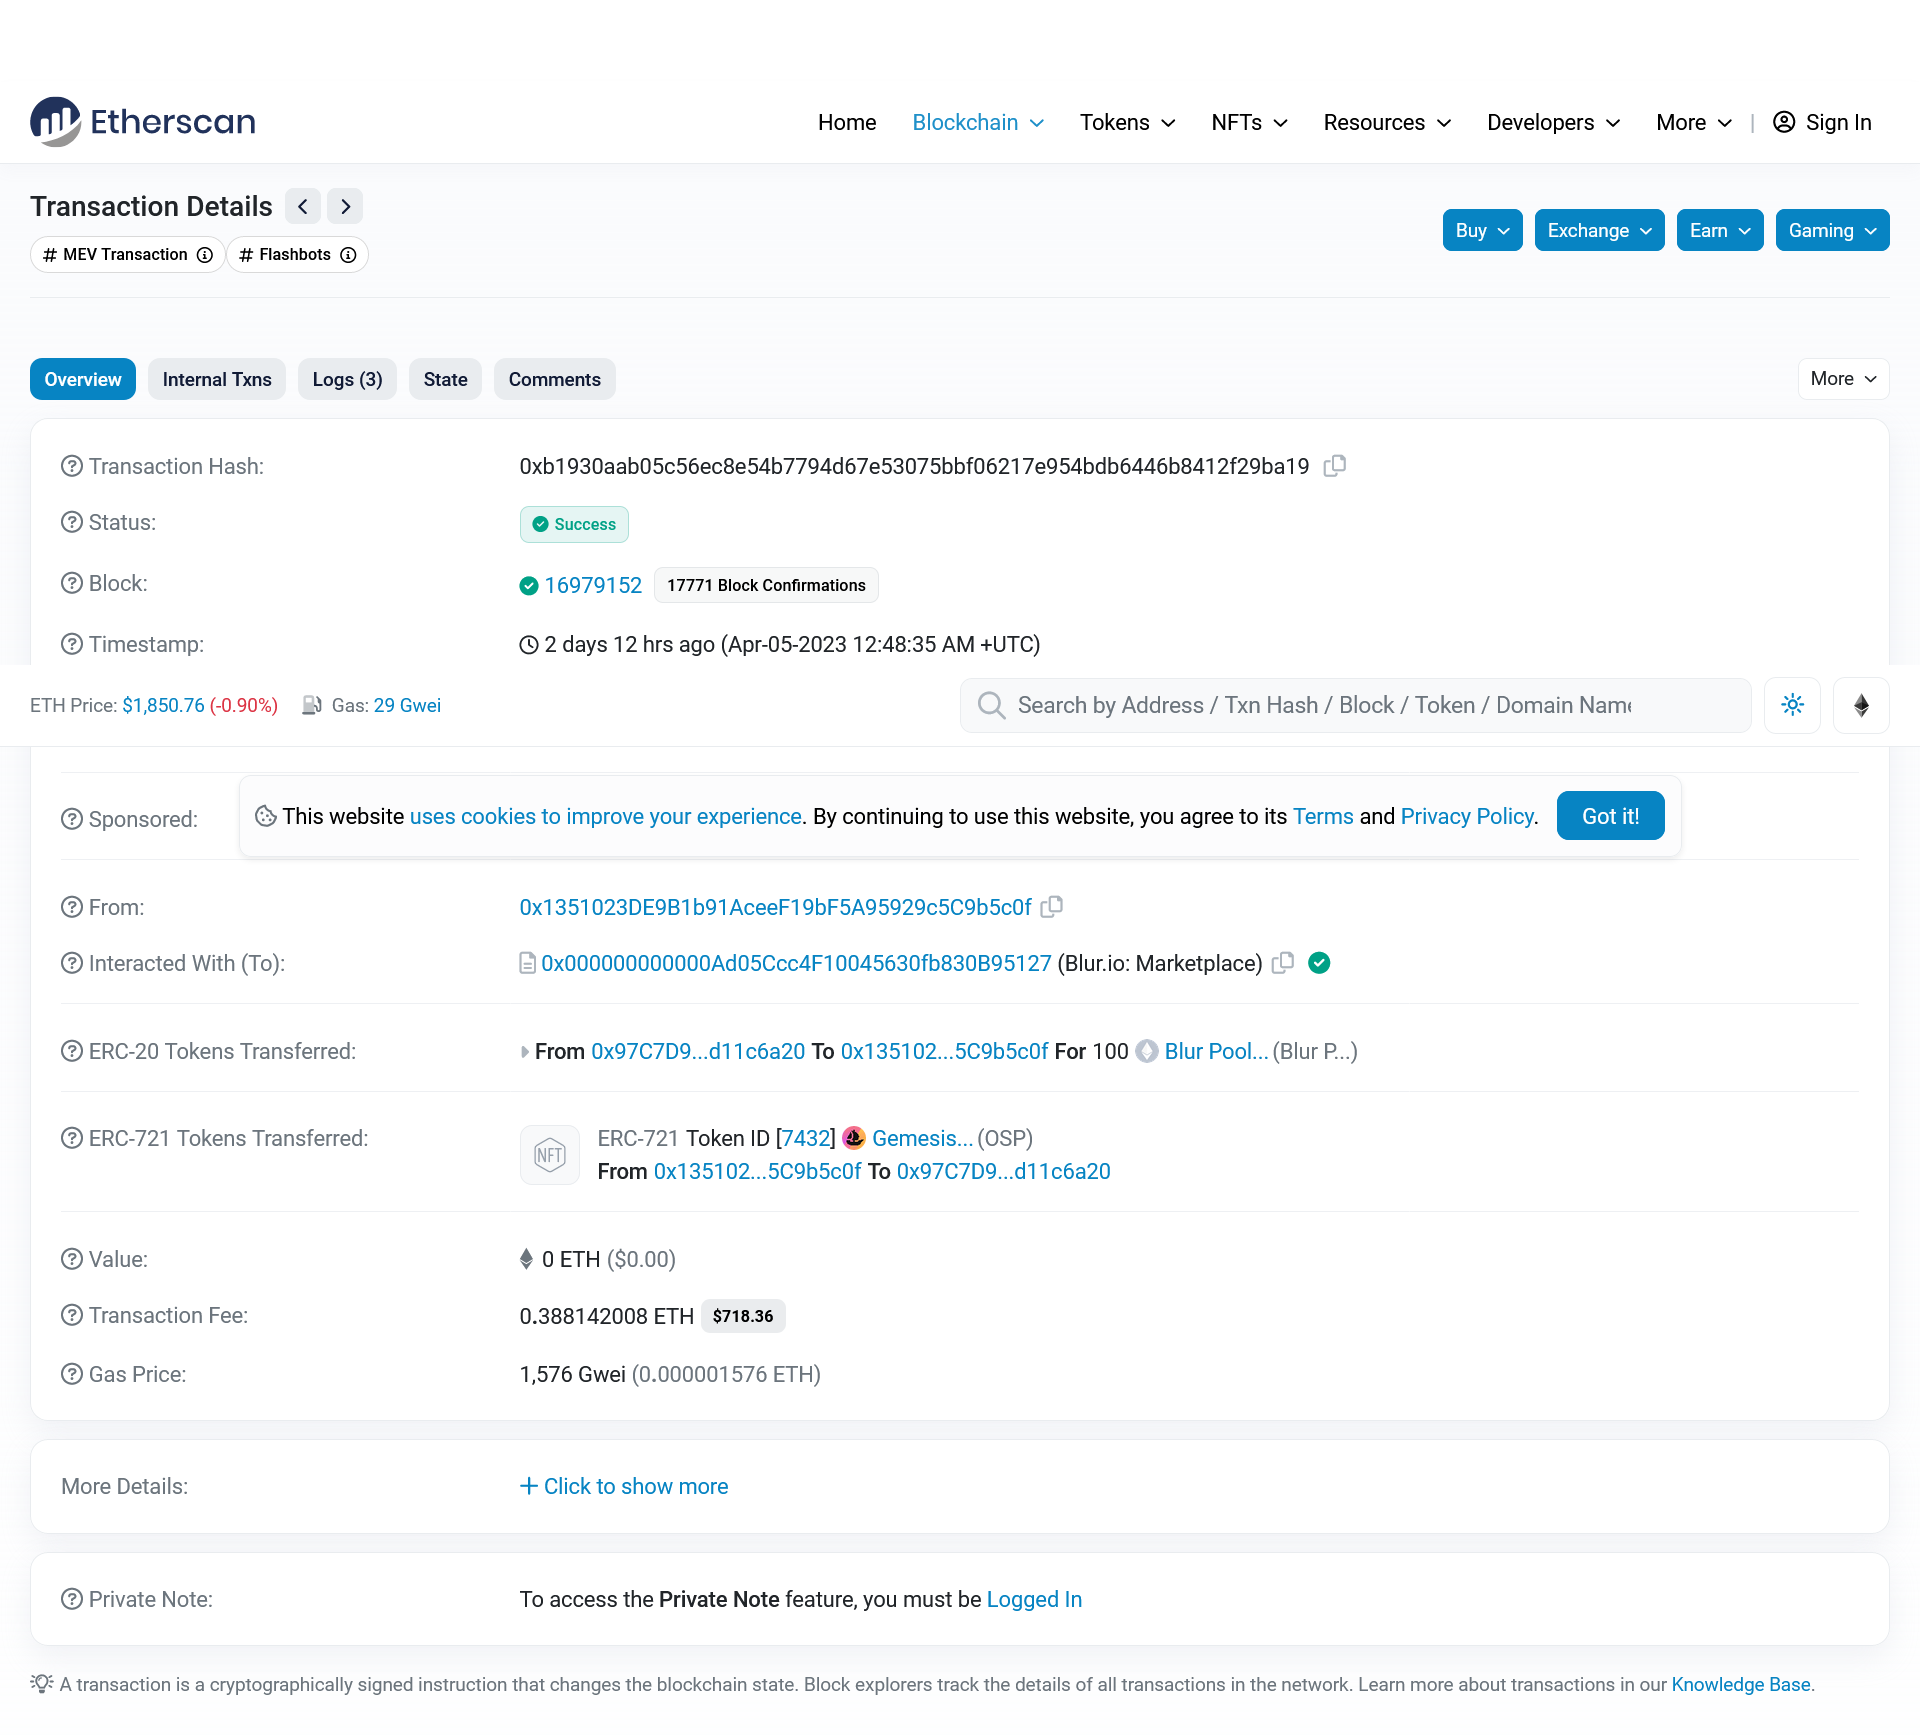This screenshot has height=1735, width=1920.
Task: Click help icon beside Timestamp label
Action: (x=72, y=644)
